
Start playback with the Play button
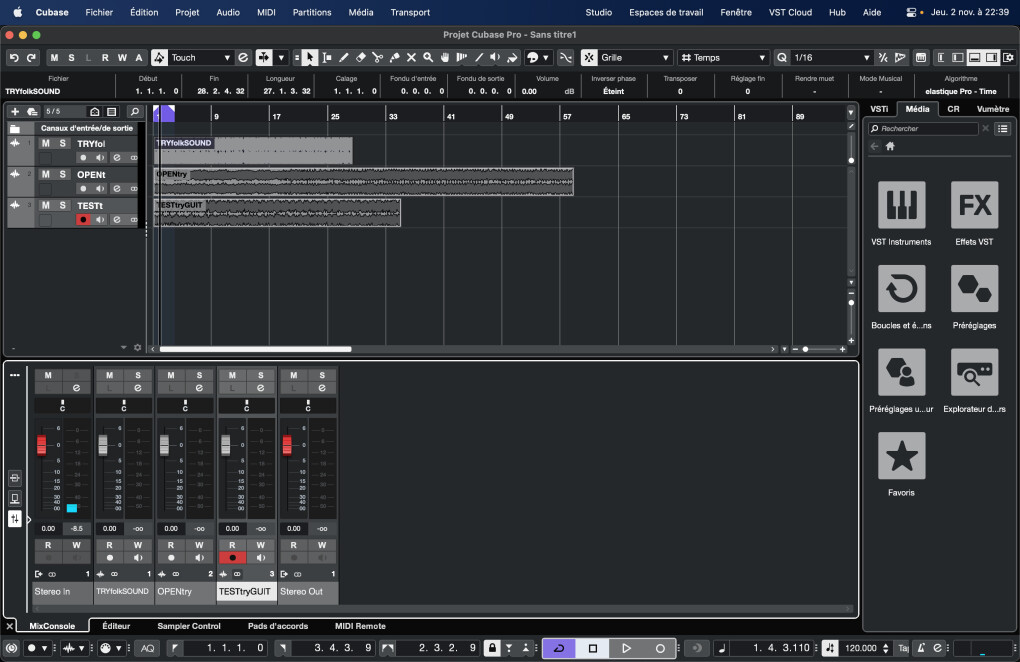click(626, 648)
